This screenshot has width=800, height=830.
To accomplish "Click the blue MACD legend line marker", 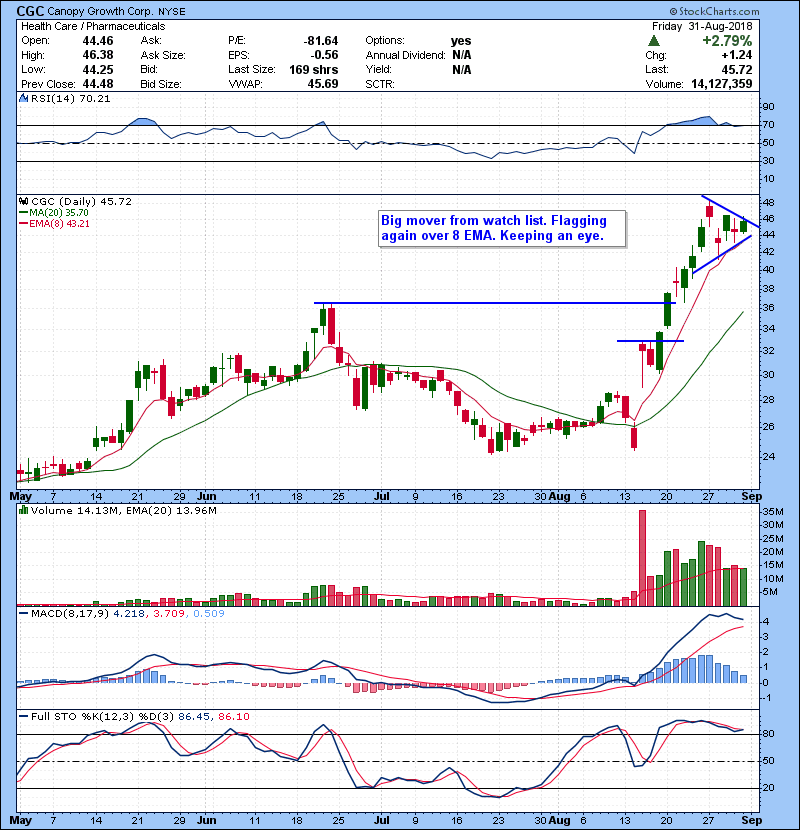I will [23, 614].
